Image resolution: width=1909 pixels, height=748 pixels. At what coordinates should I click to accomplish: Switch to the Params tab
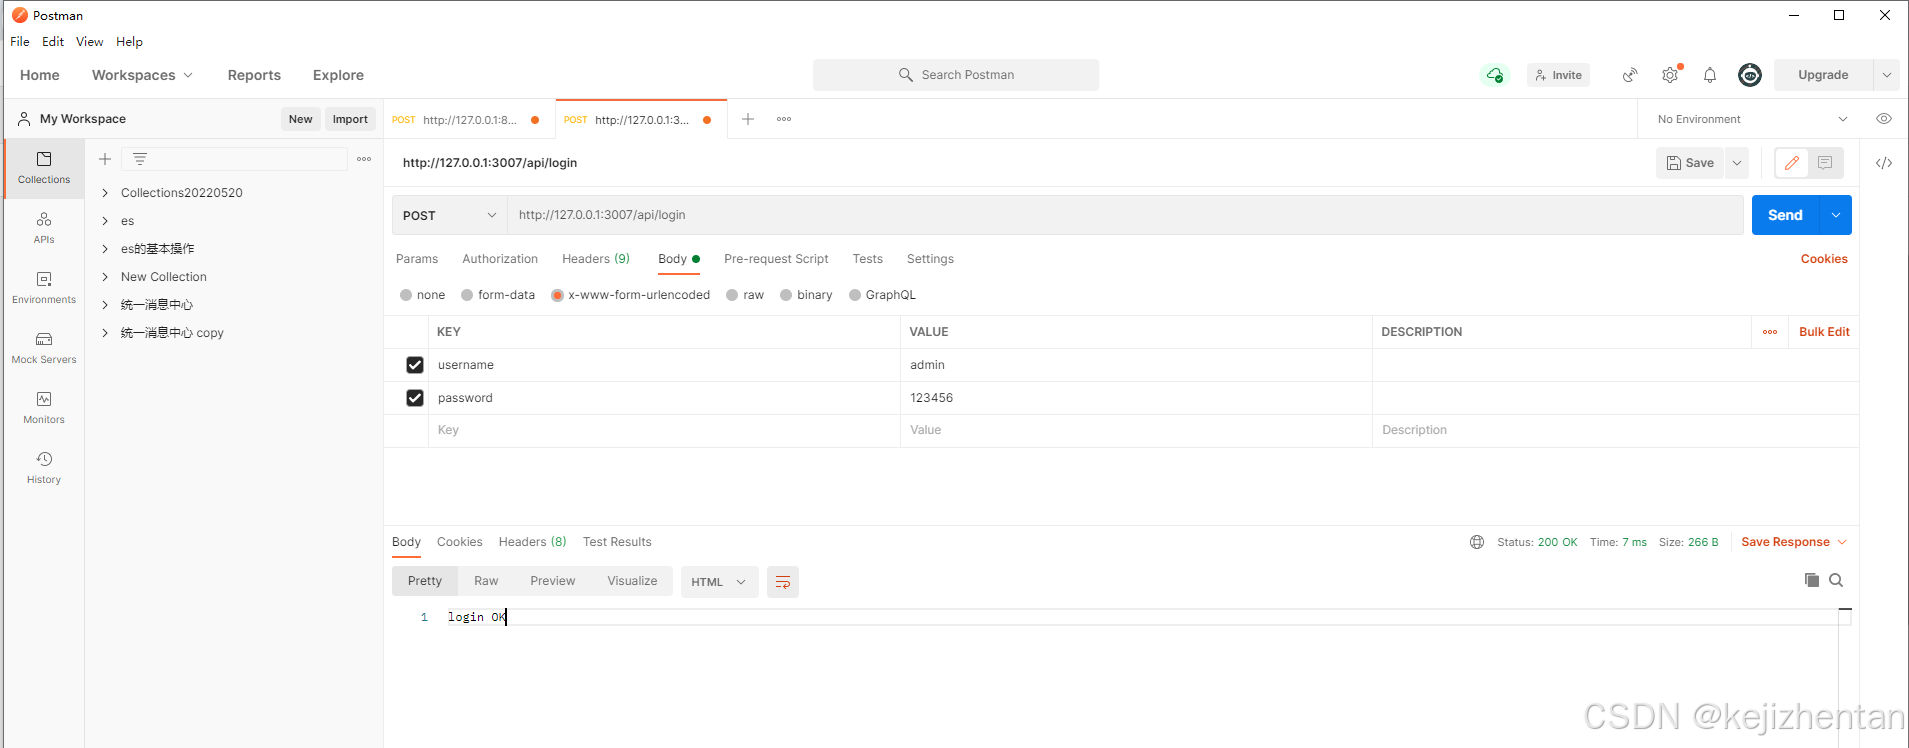click(x=417, y=259)
